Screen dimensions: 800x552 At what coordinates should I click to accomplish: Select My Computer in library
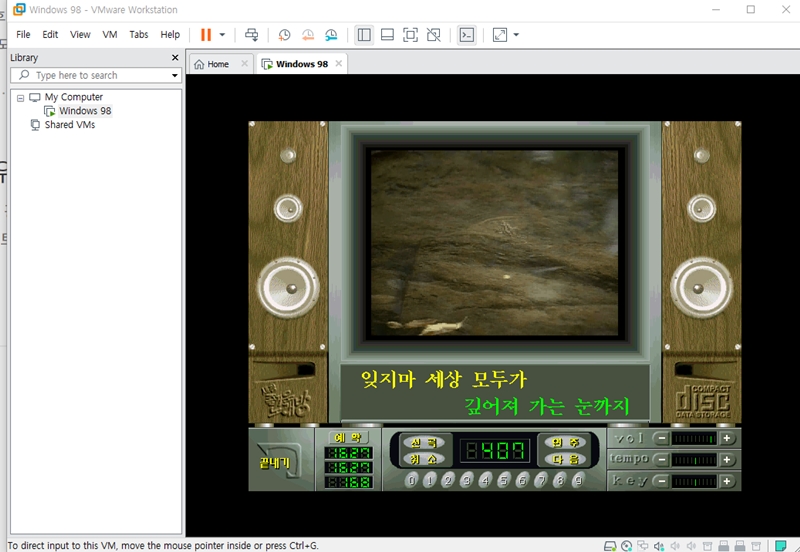point(73,97)
